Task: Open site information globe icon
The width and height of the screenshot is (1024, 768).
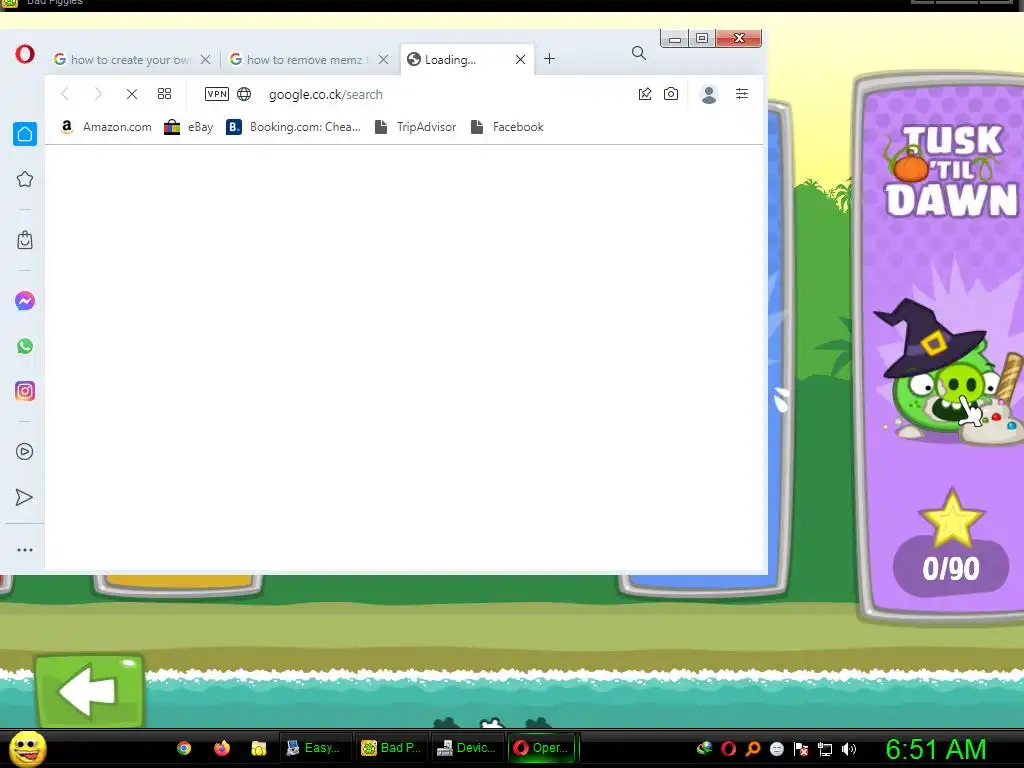Action: tap(244, 94)
